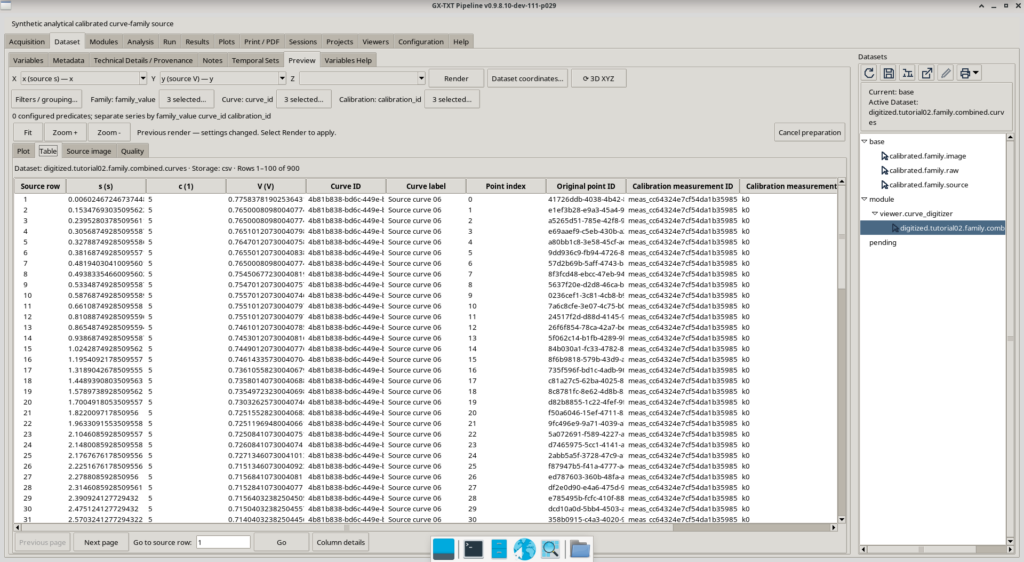
Task: Switch to the Plot view tab
Action: 24,151
